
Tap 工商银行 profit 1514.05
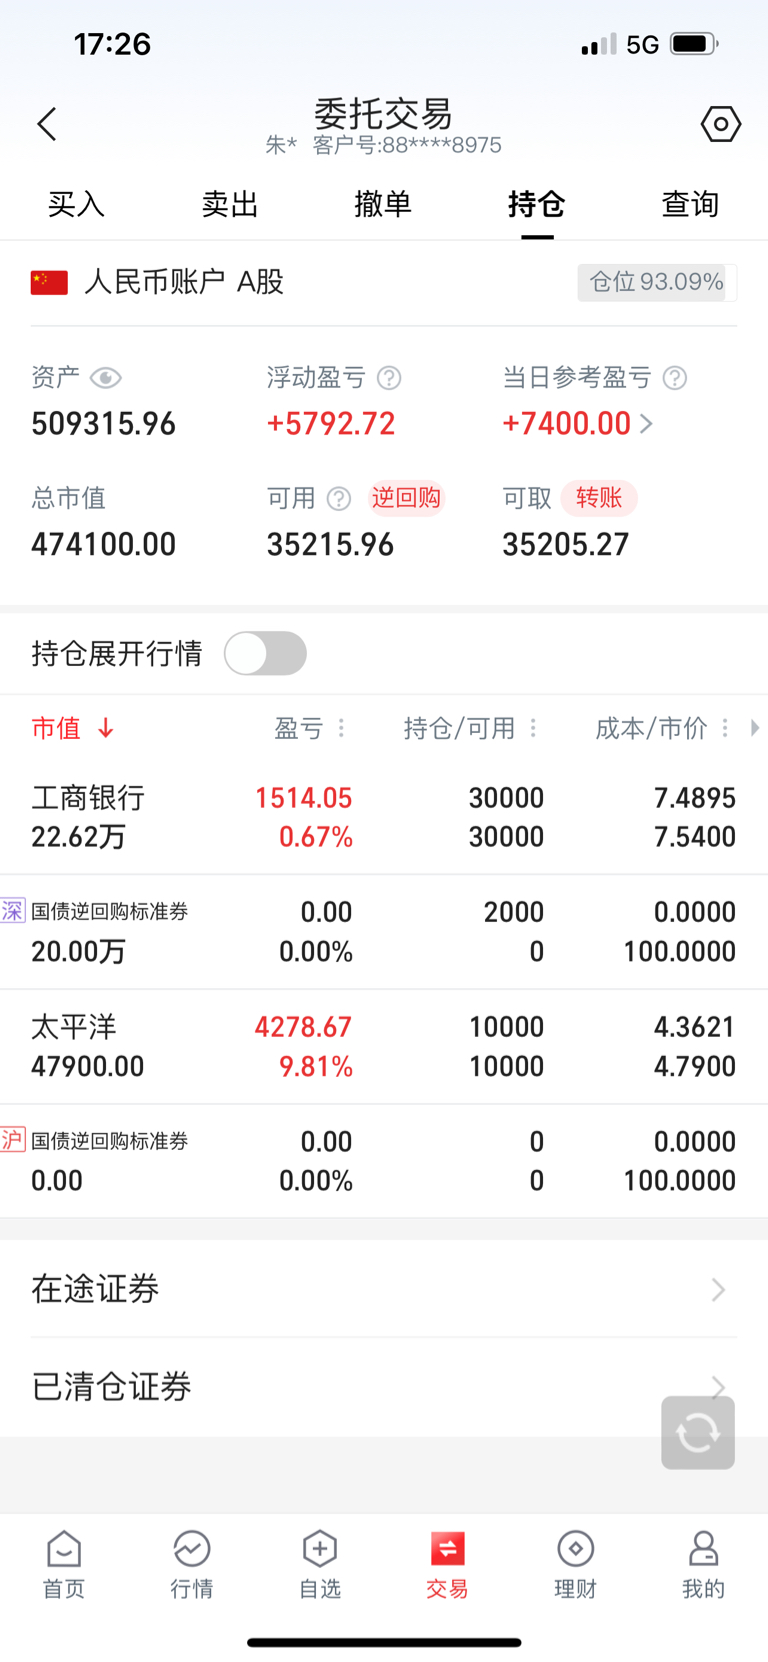303,798
